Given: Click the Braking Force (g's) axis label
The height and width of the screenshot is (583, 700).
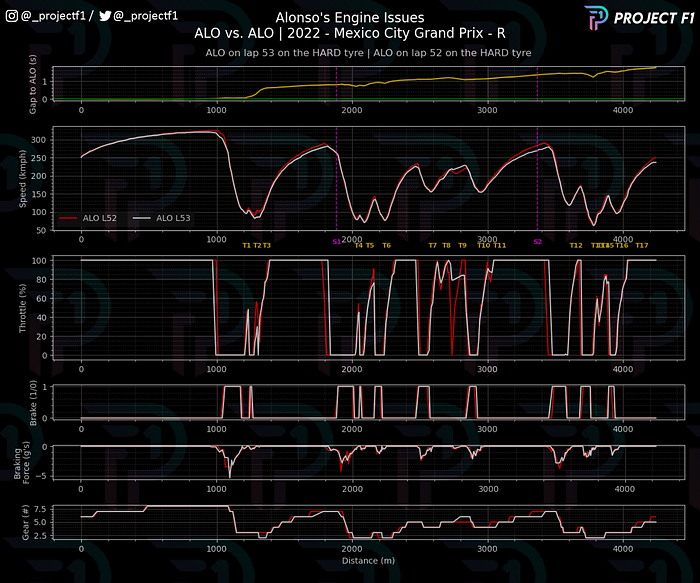Looking at the screenshot, I should [22, 463].
